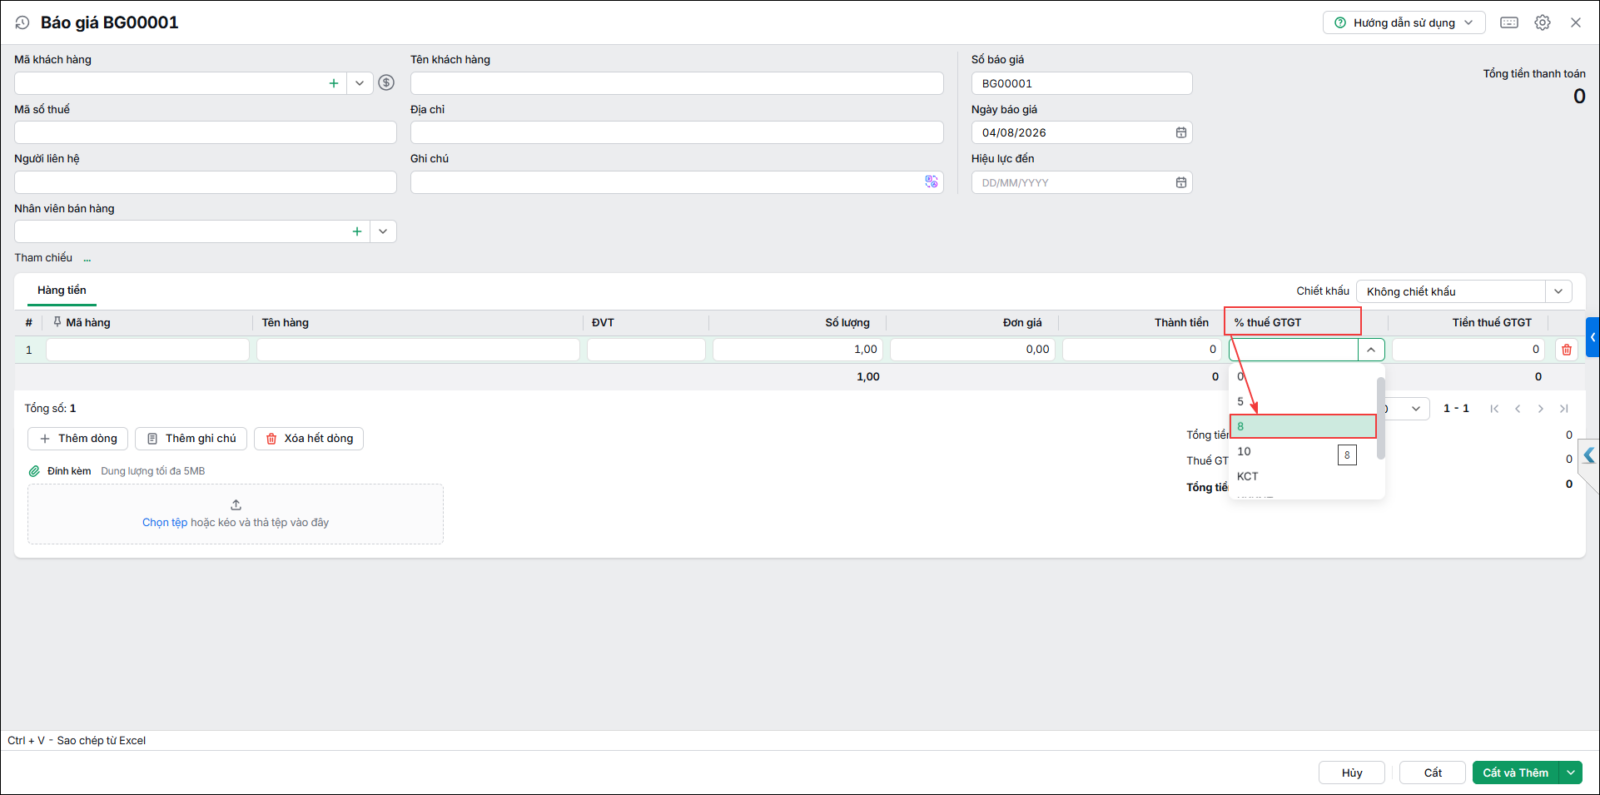The width and height of the screenshot is (1600, 795).
Task: Click Chọn tệp link
Action: tap(164, 522)
